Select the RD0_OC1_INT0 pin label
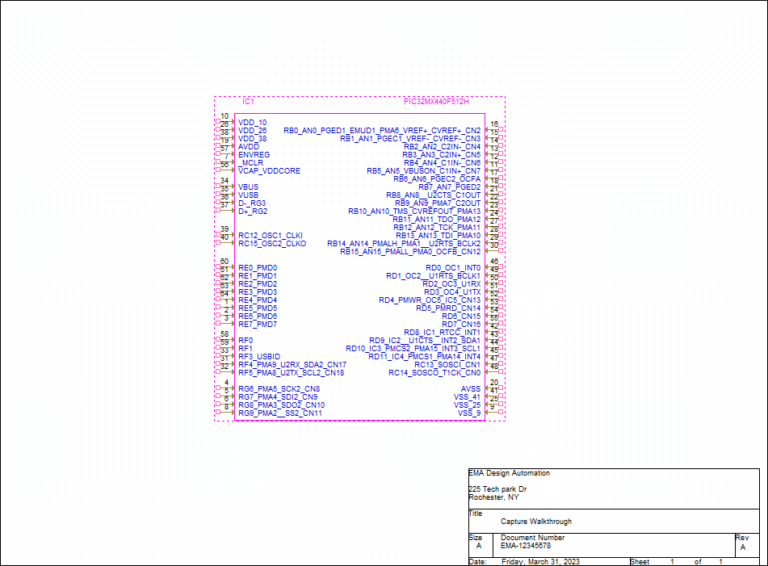The width and height of the screenshot is (768, 566). pos(453,268)
